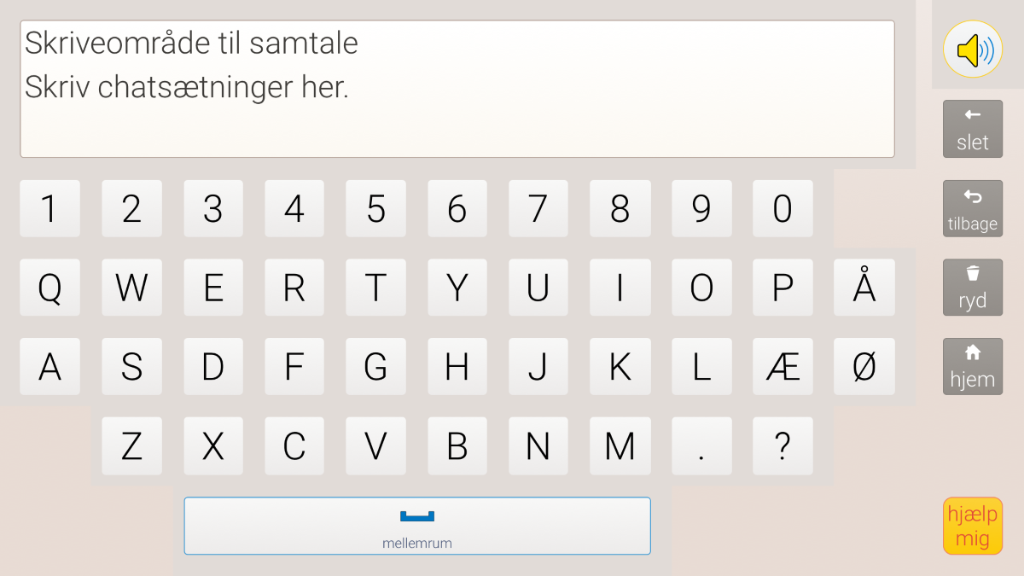Screen dimensions: 1024x576
Task: Type the letter Å key
Action: click(864, 288)
